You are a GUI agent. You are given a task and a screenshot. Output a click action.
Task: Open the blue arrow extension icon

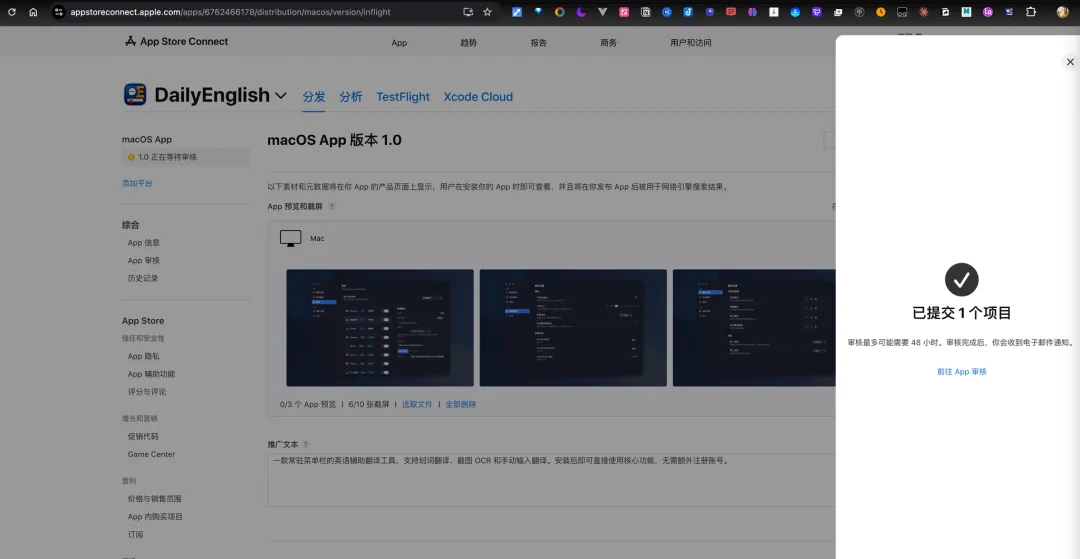[517, 12]
